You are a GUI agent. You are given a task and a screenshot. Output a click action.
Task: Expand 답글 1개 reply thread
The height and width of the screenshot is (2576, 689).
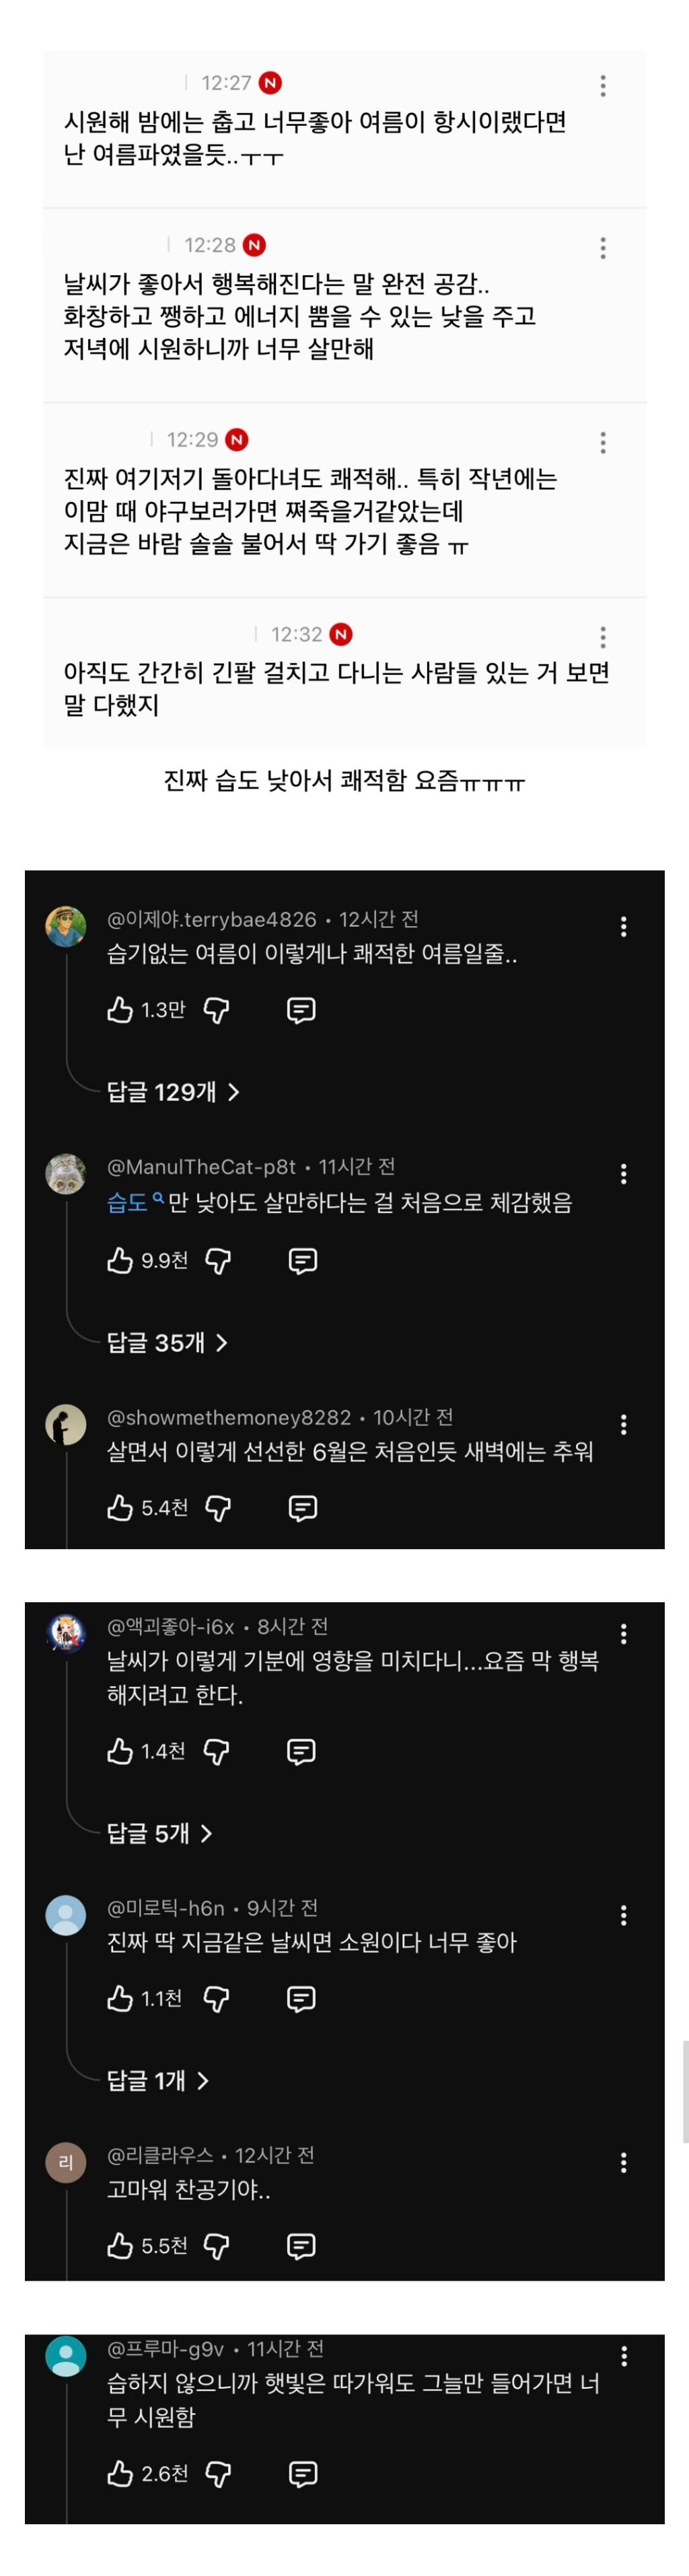click(158, 2081)
